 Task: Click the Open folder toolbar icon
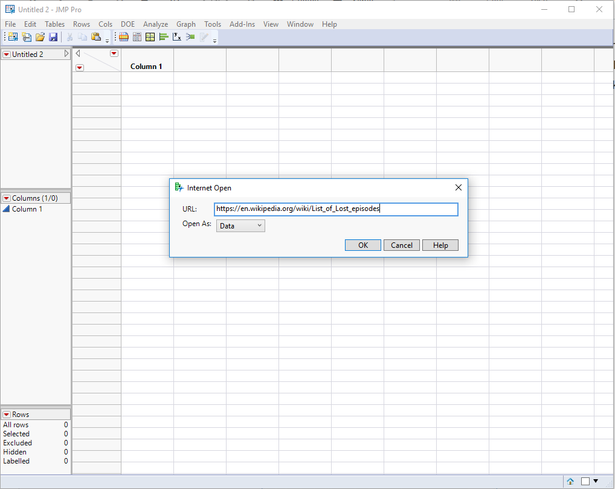coord(40,37)
